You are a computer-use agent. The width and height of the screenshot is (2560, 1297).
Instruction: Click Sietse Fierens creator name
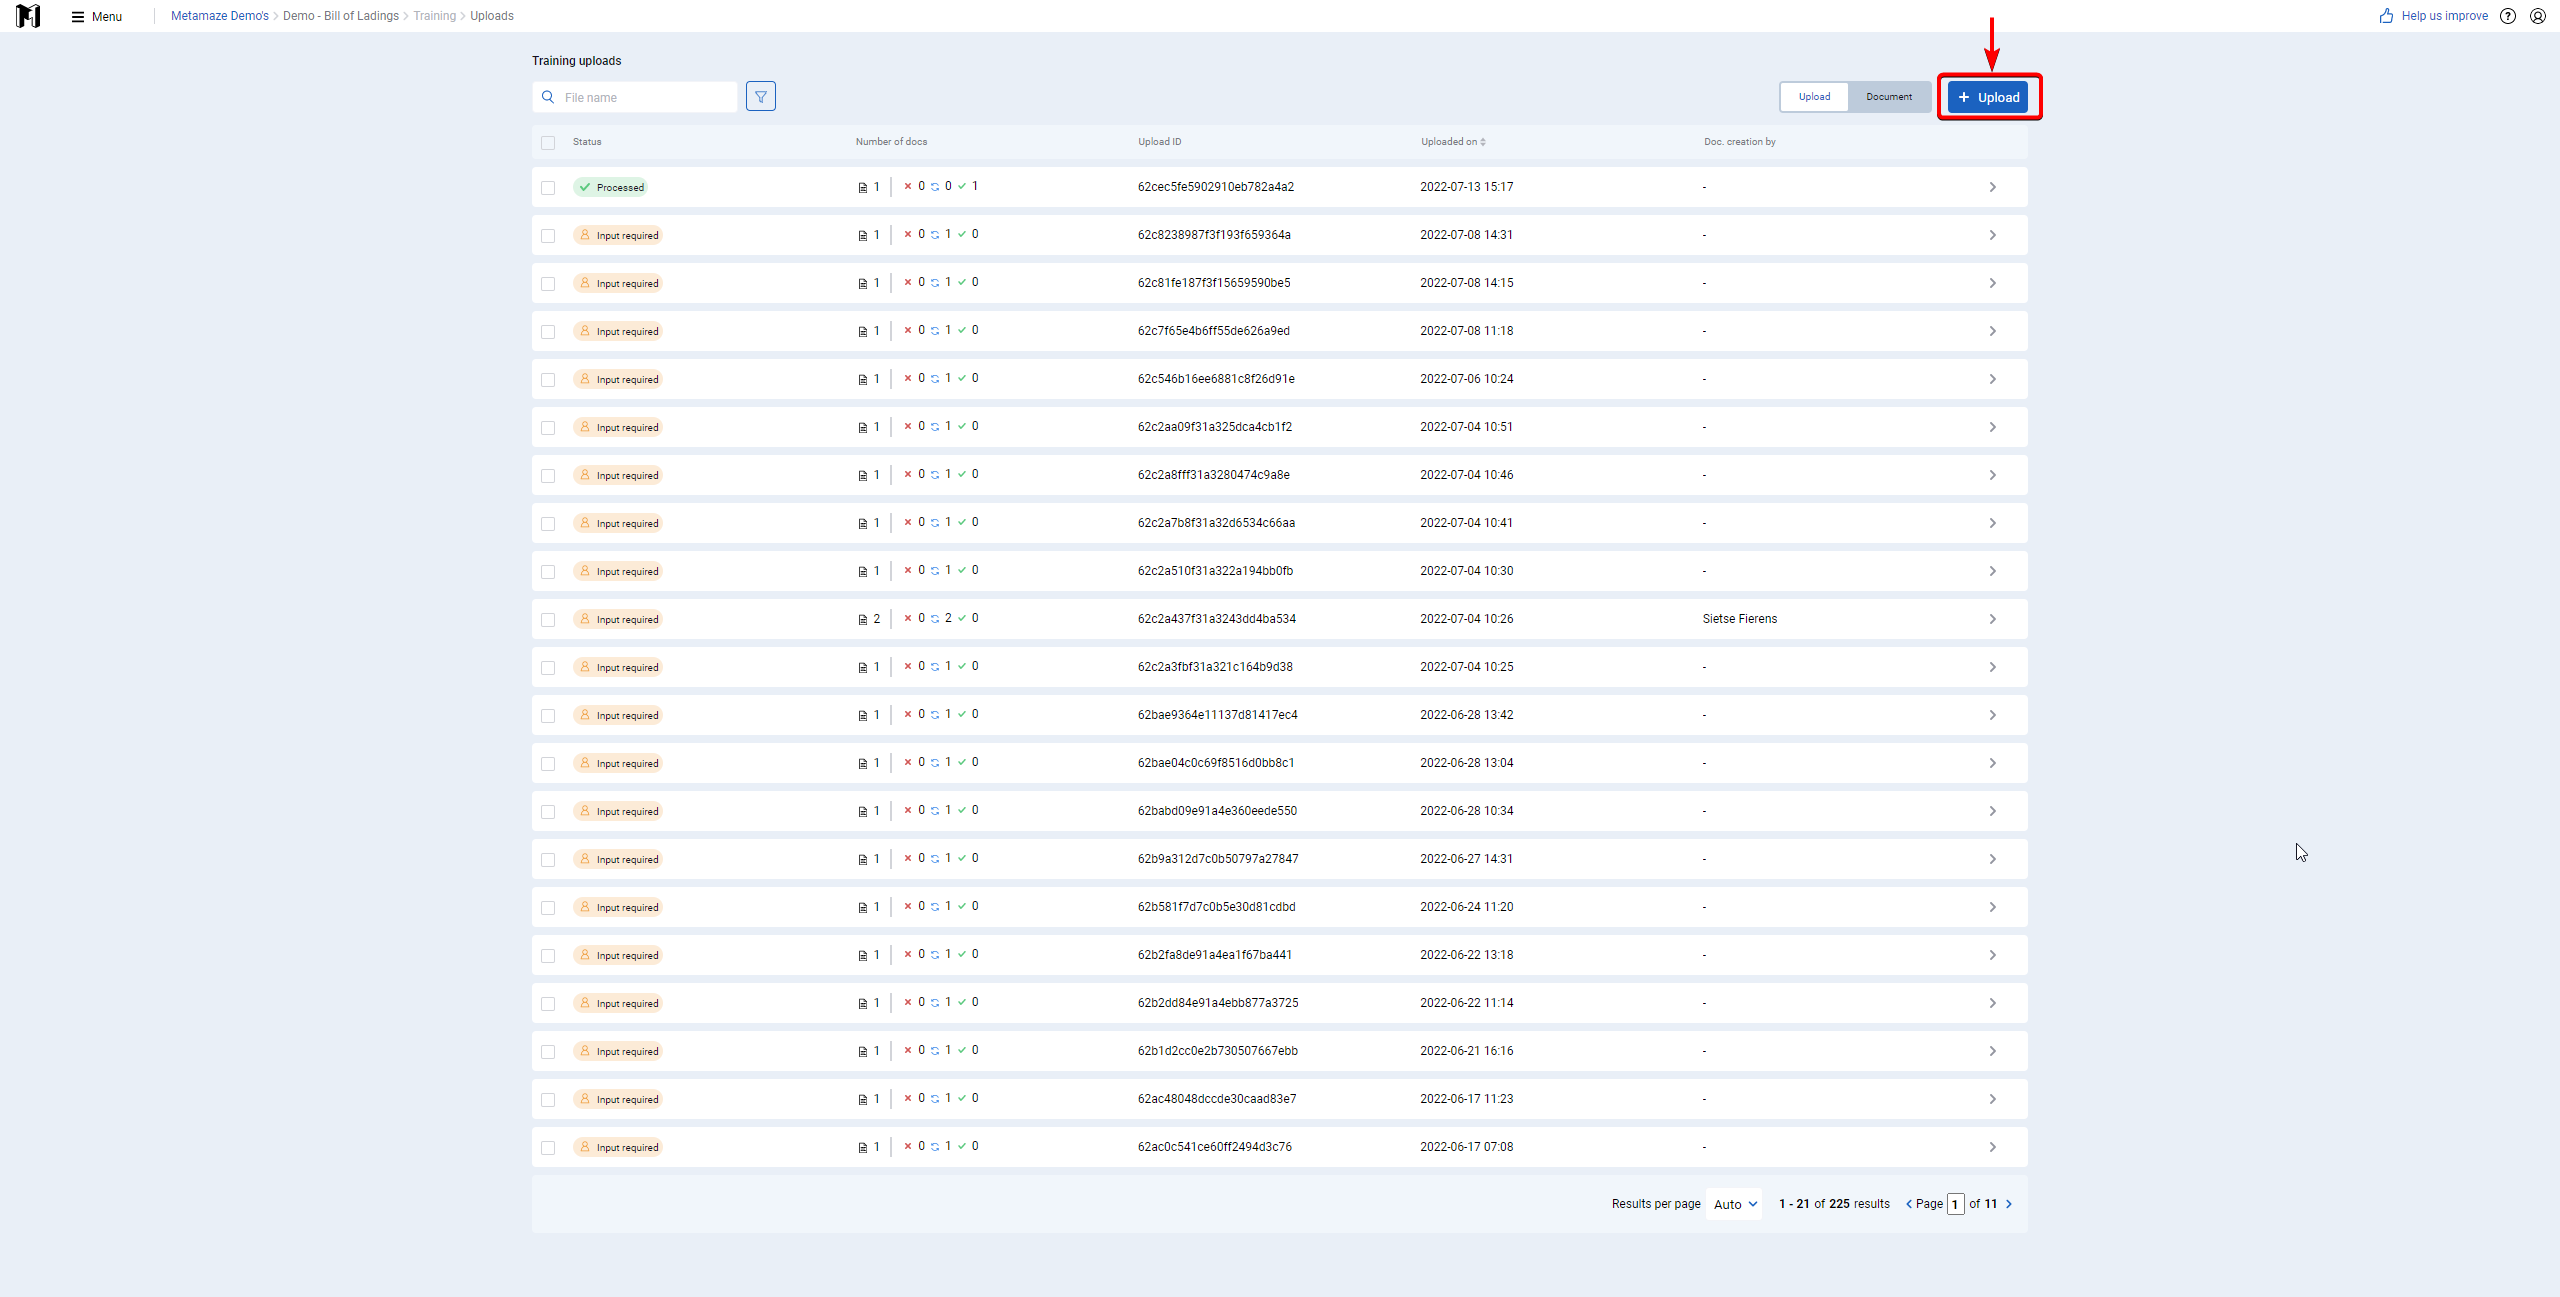(x=1740, y=619)
